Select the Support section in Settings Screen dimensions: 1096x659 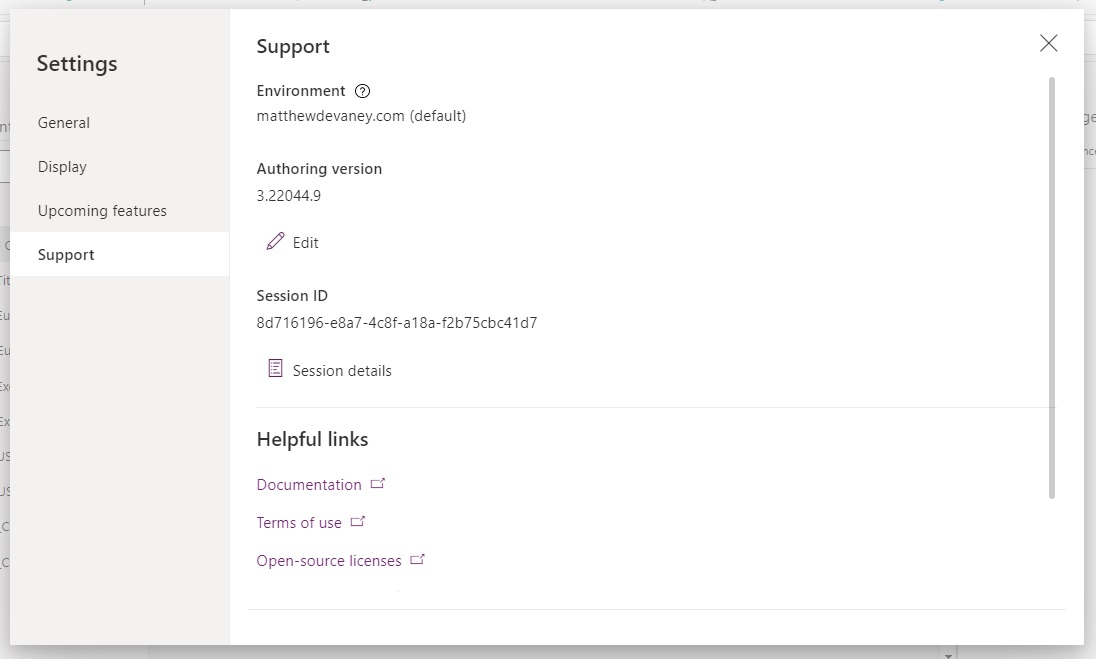66,254
